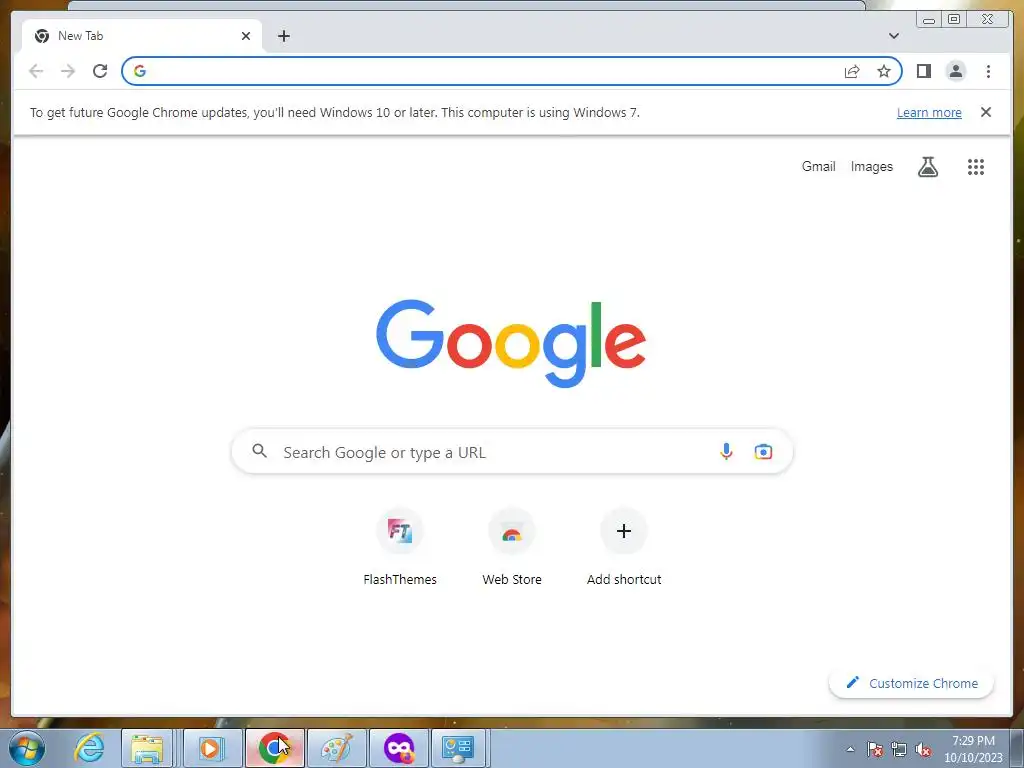Click the Add shortcut plus tile

tap(624, 549)
